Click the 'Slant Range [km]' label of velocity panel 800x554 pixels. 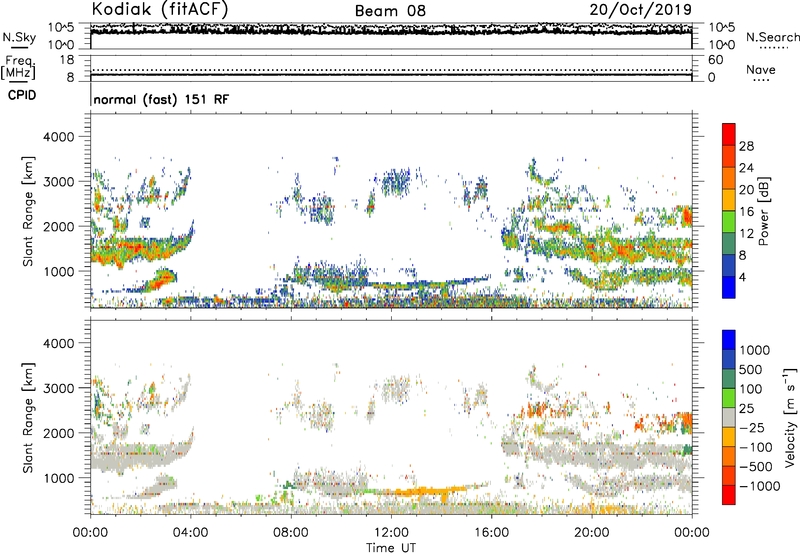click(28, 417)
